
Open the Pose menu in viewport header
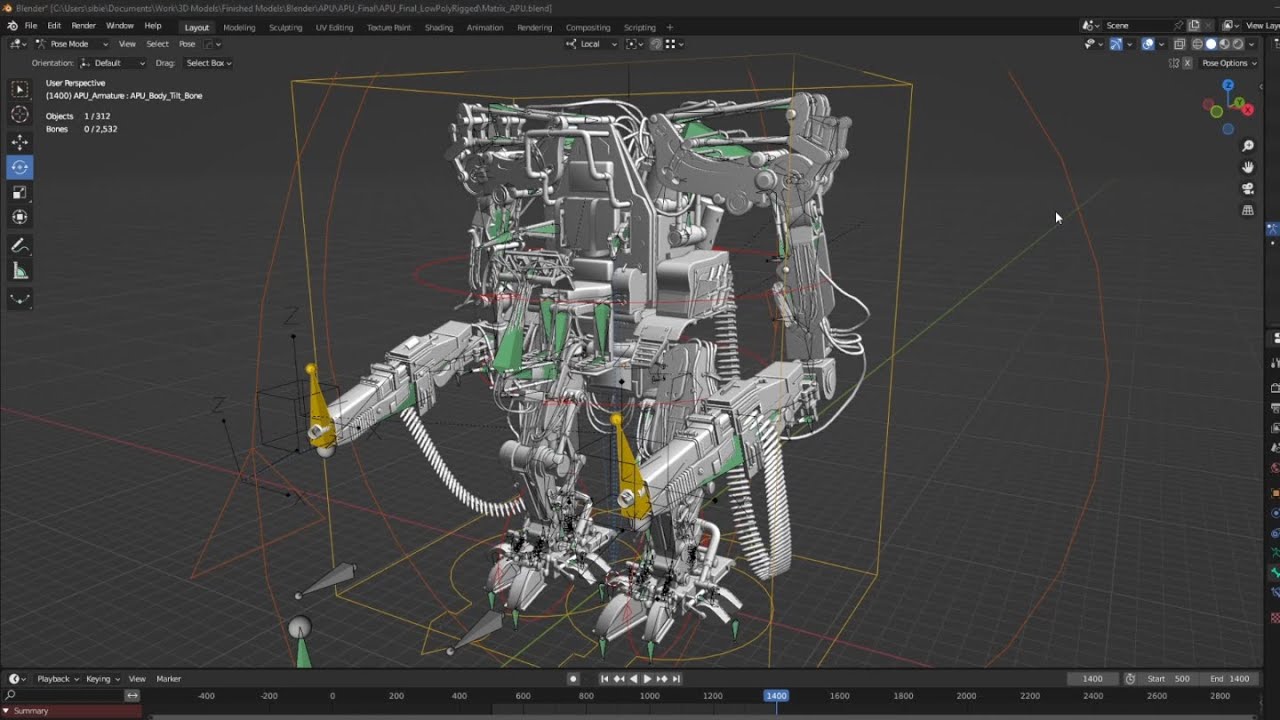[187, 44]
